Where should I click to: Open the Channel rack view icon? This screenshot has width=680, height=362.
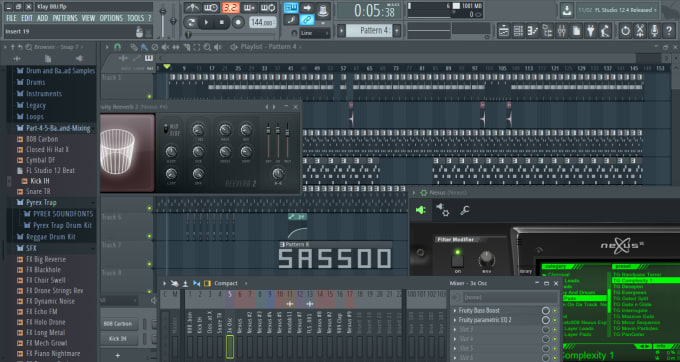(518, 31)
